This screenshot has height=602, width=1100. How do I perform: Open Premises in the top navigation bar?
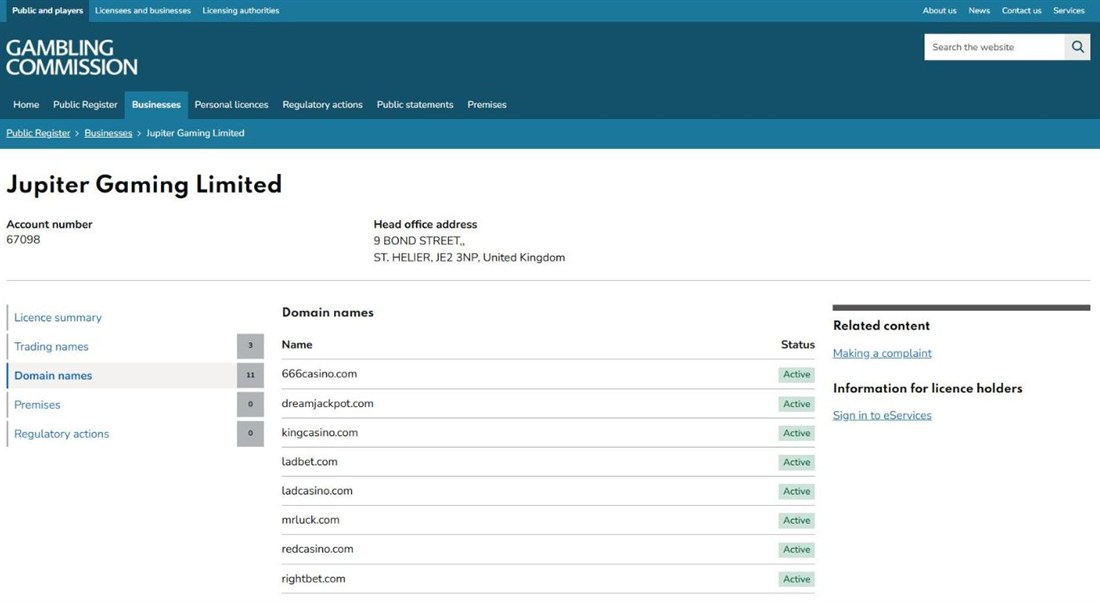(x=487, y=105)
